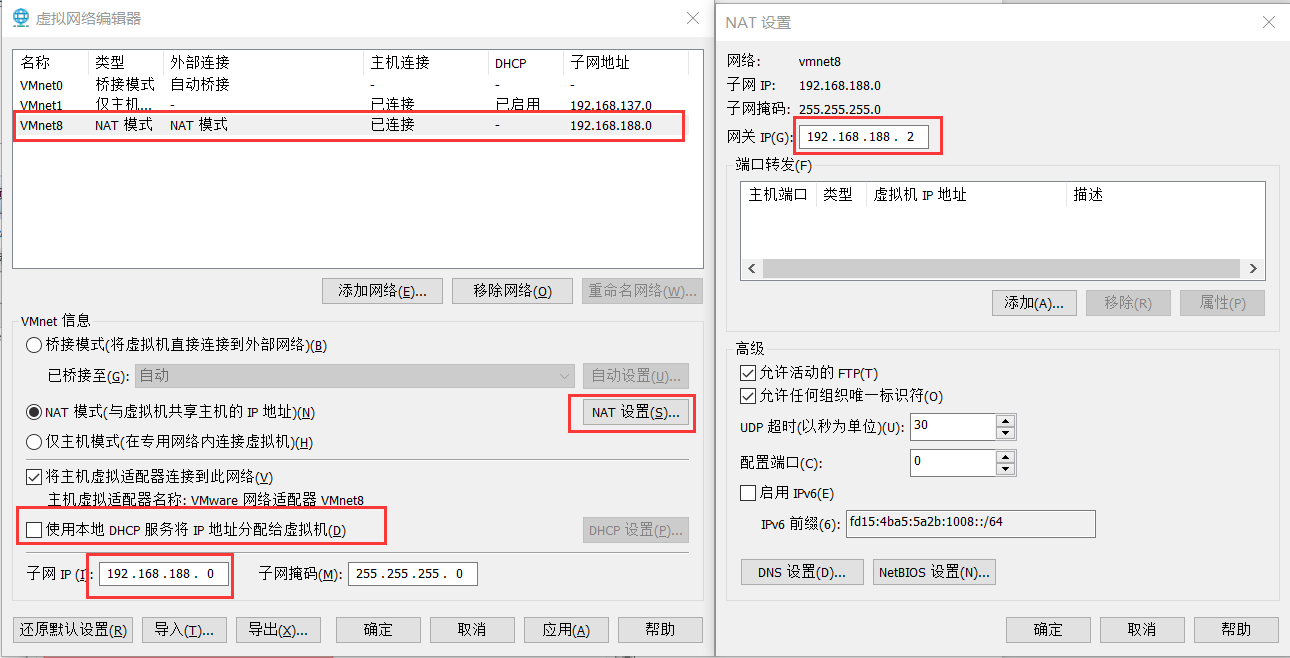The image size is (1290, 658).
Task: Click the greyed DHCP 设置(P)... button
Action: 636,530
